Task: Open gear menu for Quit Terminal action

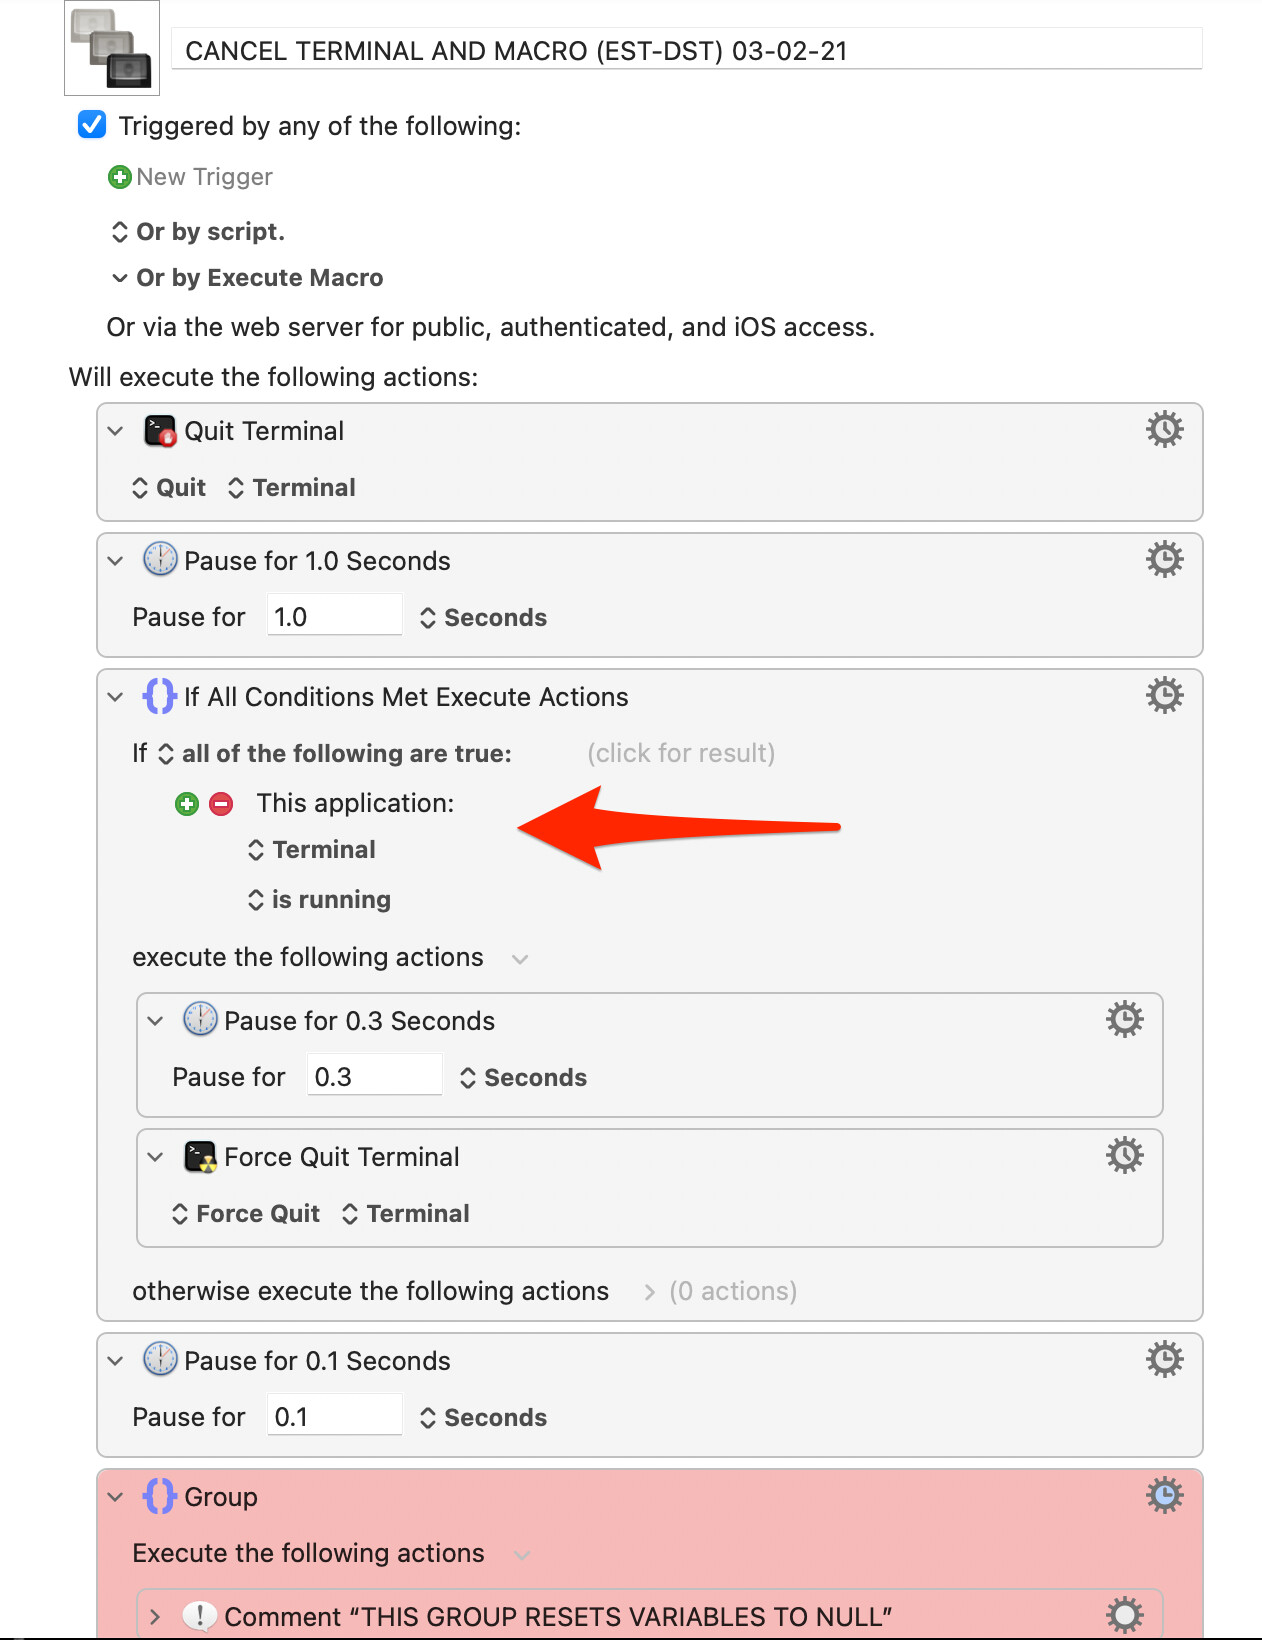Action: point(1164,430)
